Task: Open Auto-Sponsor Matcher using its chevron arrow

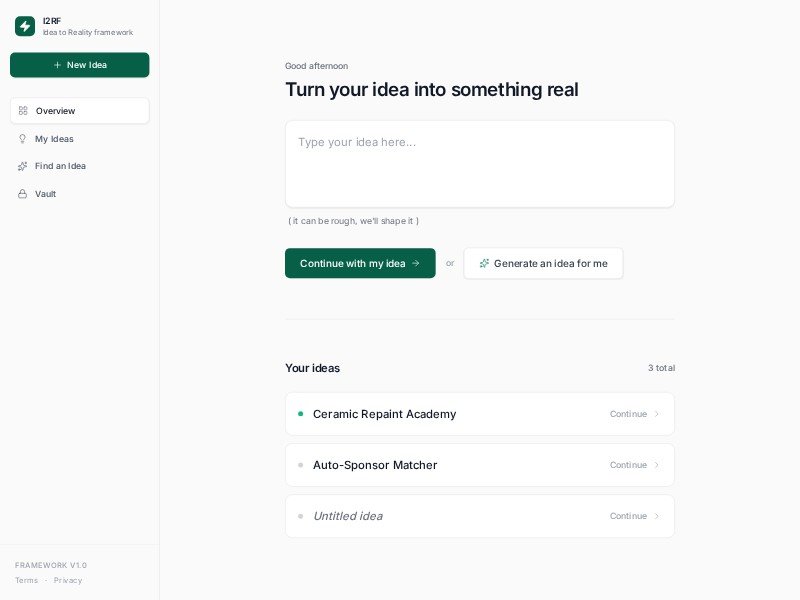Action: coord(657,465)
